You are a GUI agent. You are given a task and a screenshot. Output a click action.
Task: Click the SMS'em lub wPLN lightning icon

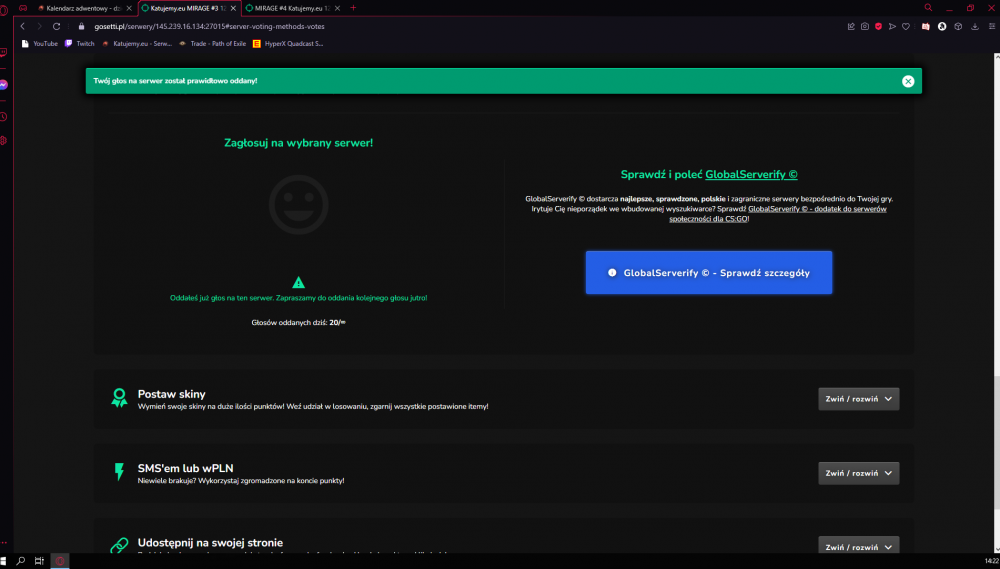click(x=119, y=472)
